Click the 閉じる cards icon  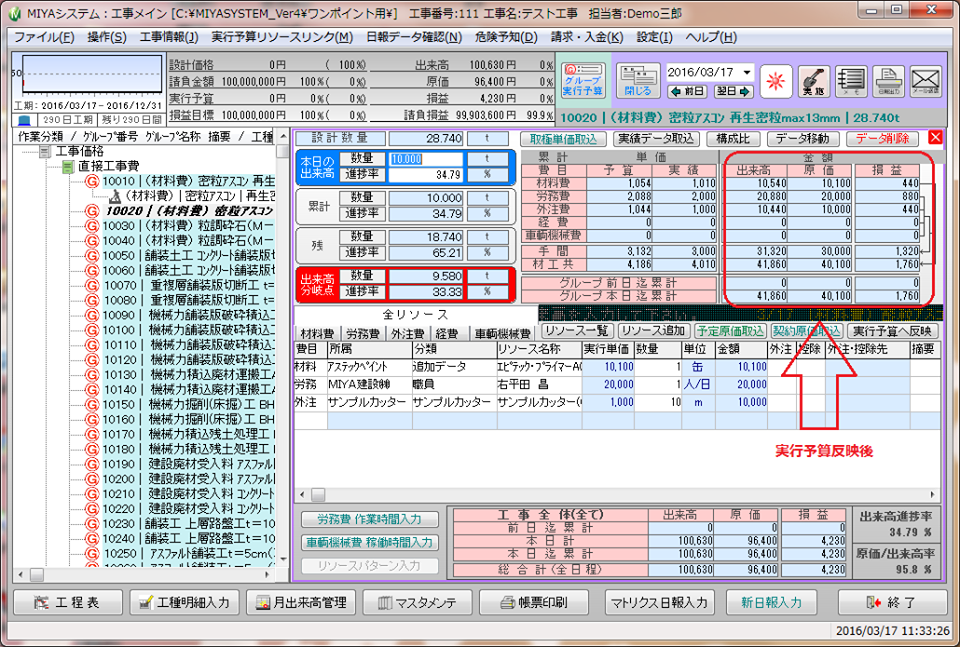click(637, 80)
